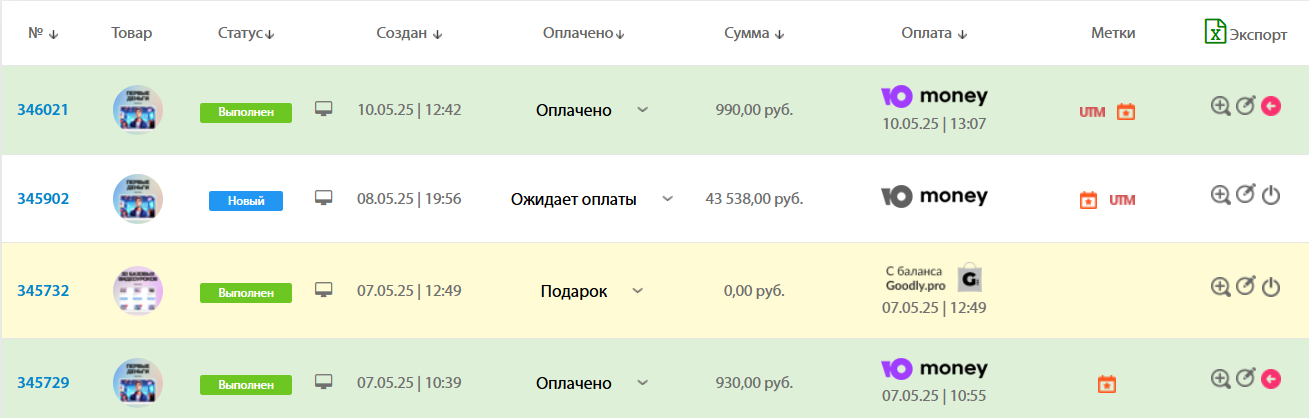
Task: Click the calendar label icon for order 345729
Action: [1106, 383]
